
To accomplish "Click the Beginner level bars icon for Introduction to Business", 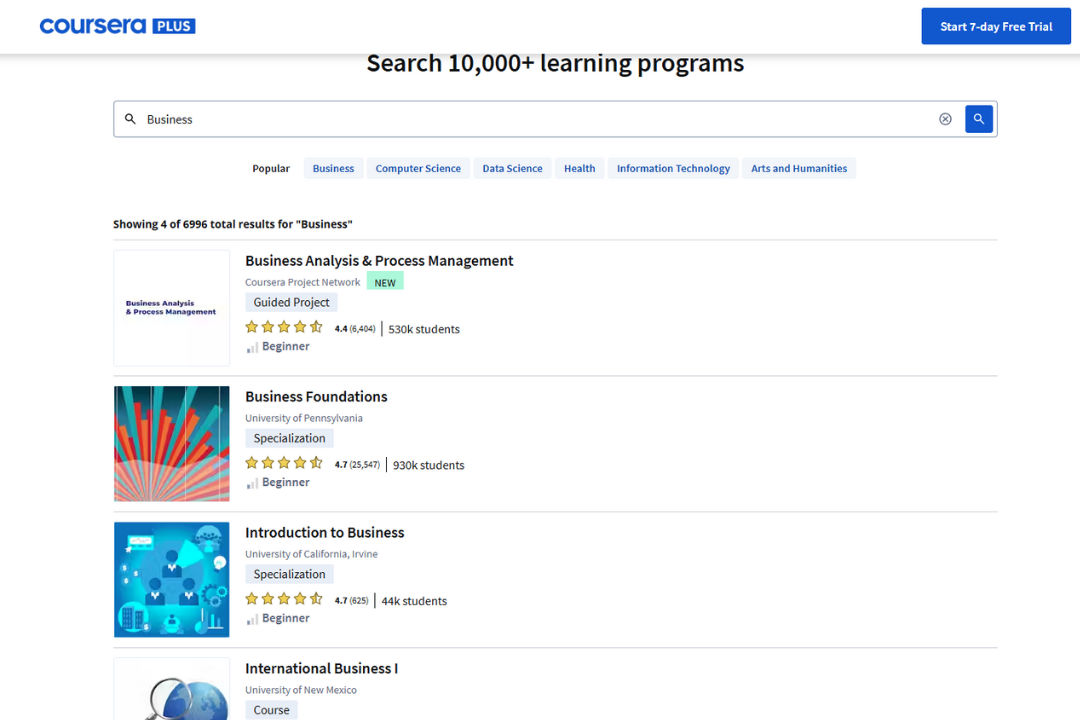I will tap(253, 618).
